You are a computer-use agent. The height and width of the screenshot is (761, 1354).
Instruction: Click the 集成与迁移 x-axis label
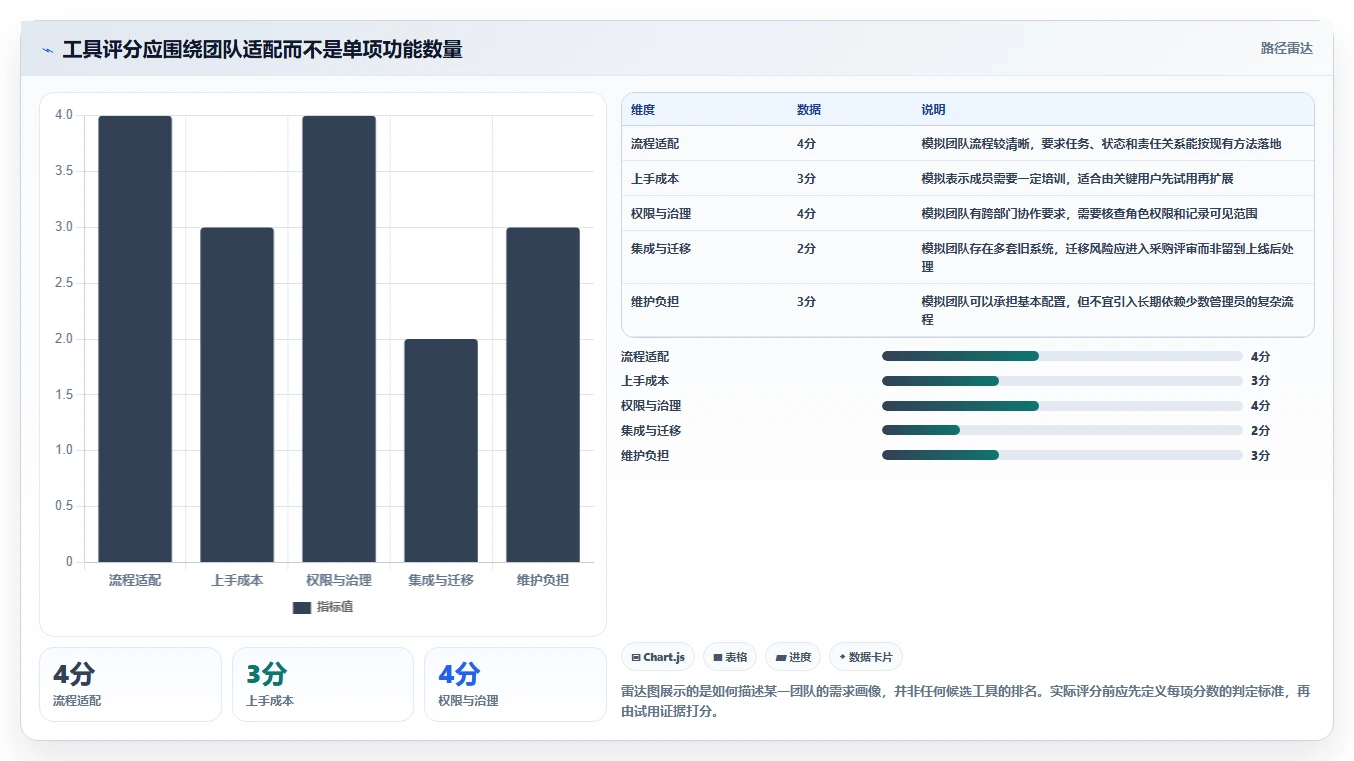(441, 580)
